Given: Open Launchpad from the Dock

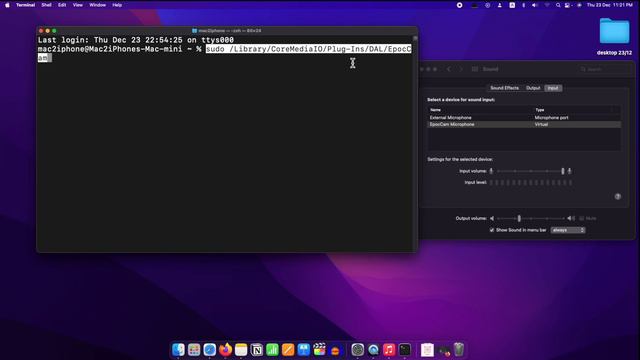Looking at the screenshot, I should pos(194,350).
